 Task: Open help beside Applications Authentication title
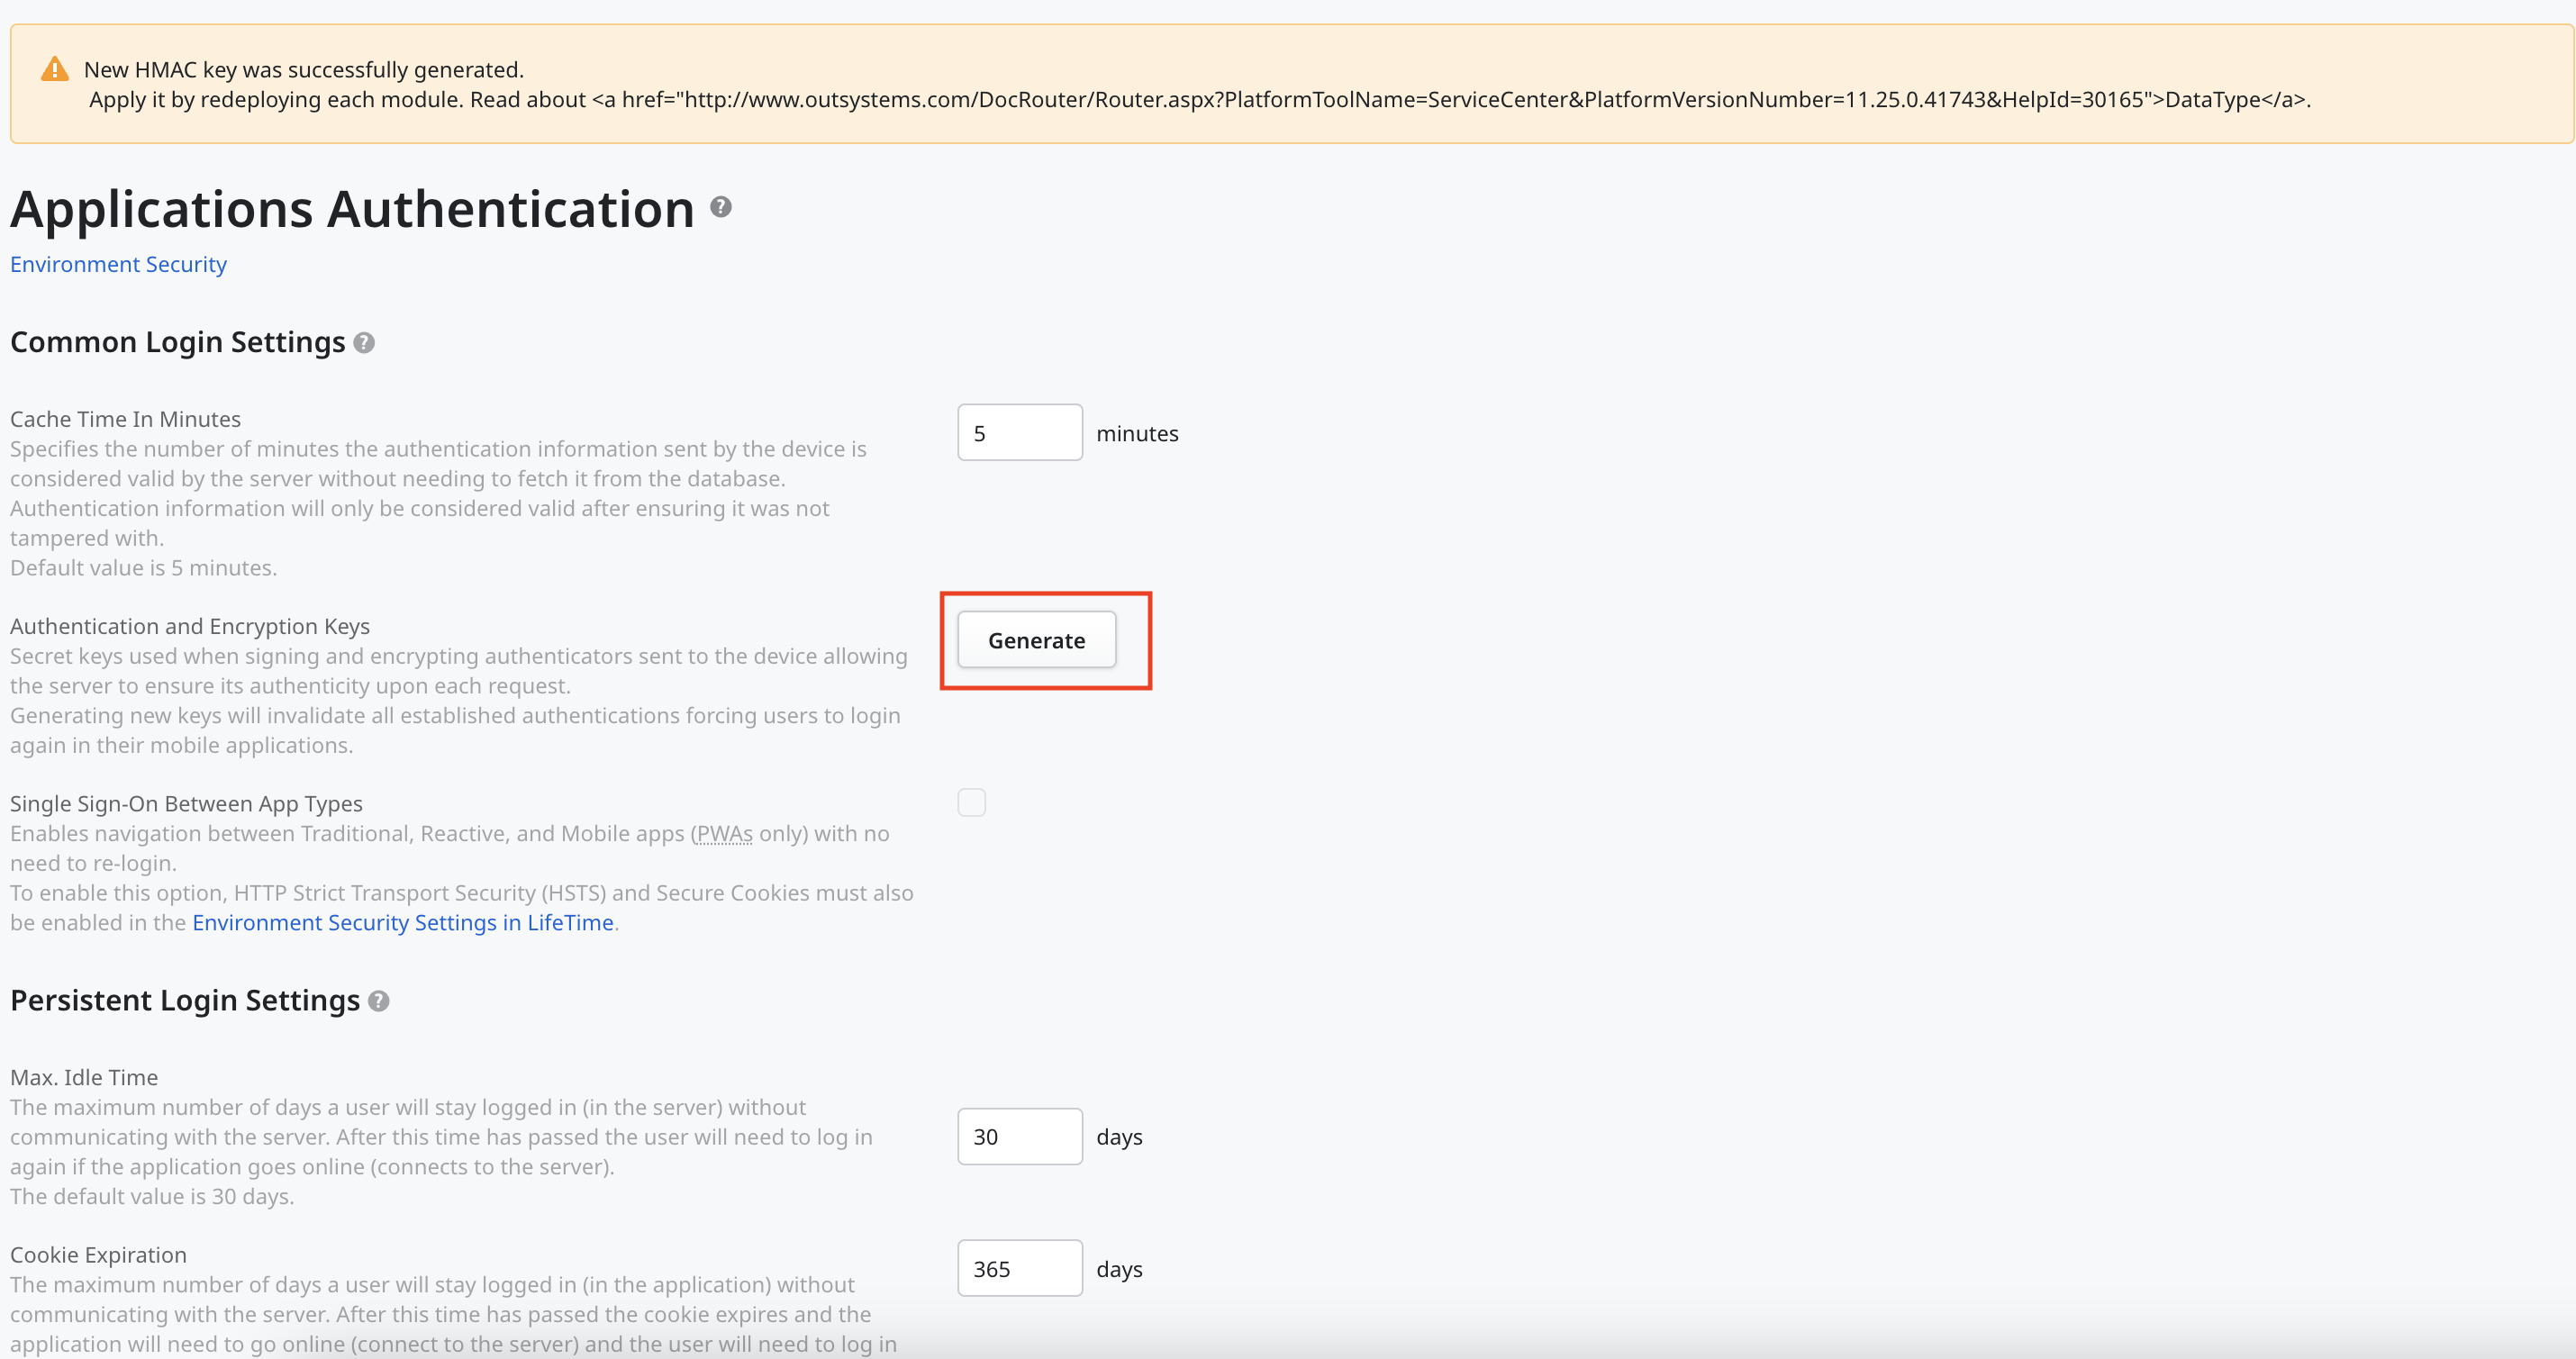(x=719, y=208)
